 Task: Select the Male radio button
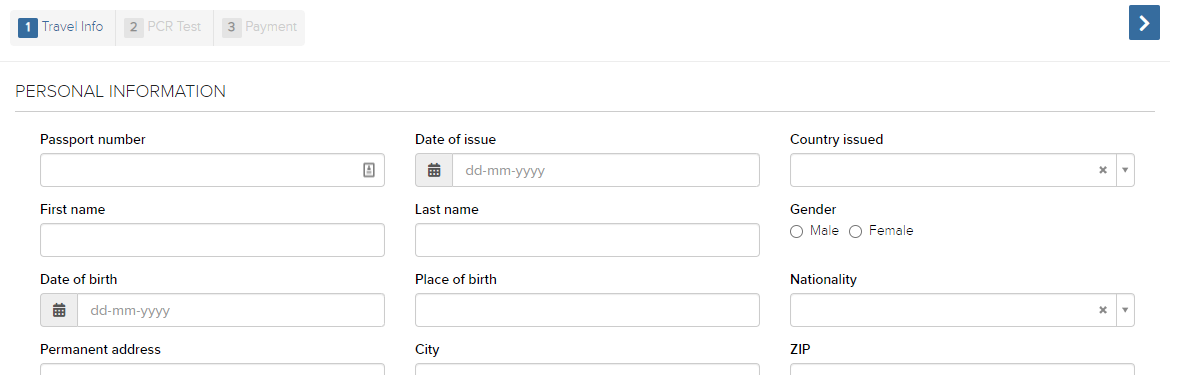796,232
